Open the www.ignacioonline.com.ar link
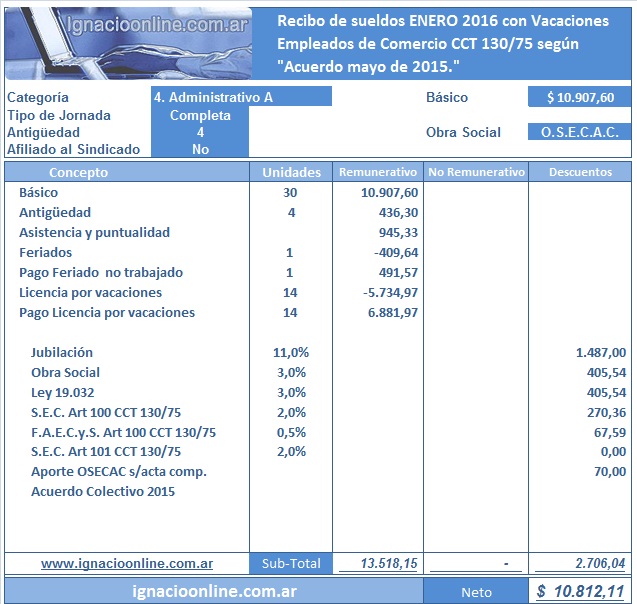The width and height of the screenshot is (637, 604). pyautogui.click(x=127, y=564)
